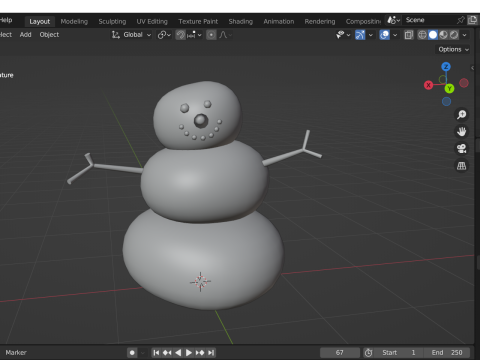Toggle X-ray mode

pos(409,35)
